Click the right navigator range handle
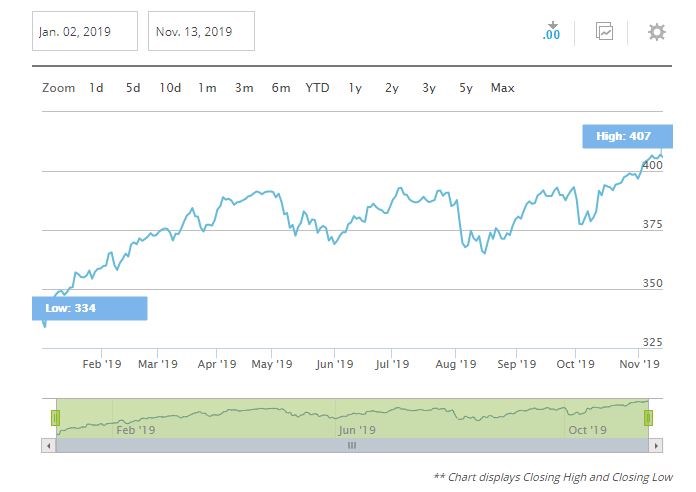The height and width of the screenshot is (492, 696). pos(648,418)
